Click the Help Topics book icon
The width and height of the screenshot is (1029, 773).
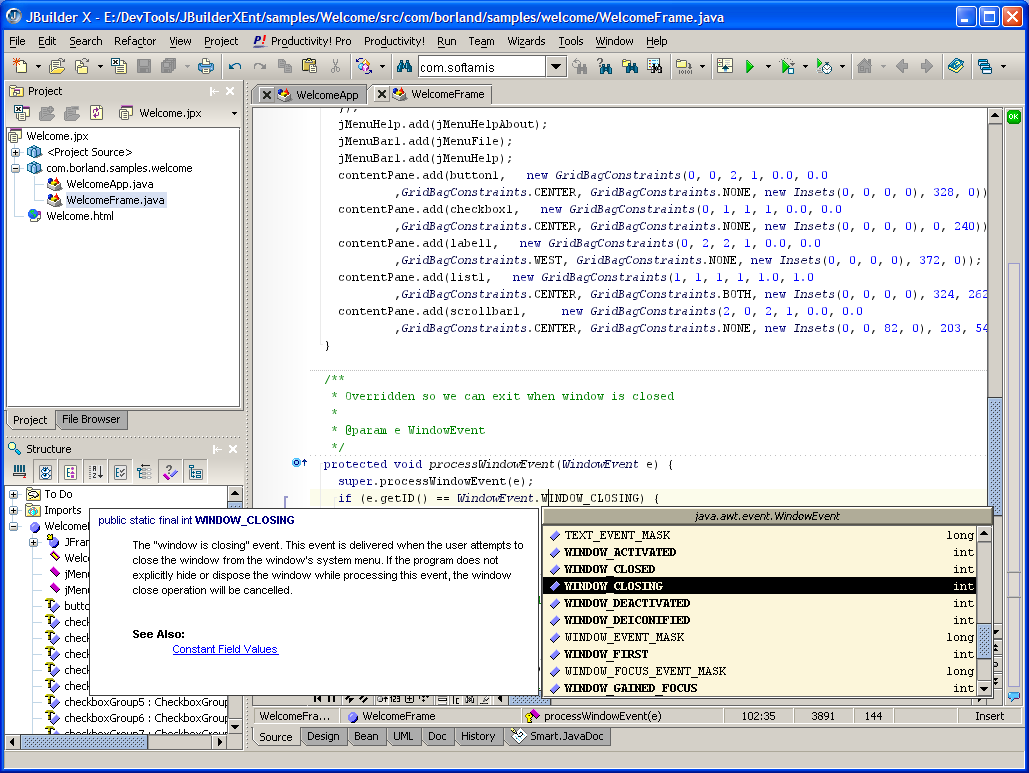(956, 67)
